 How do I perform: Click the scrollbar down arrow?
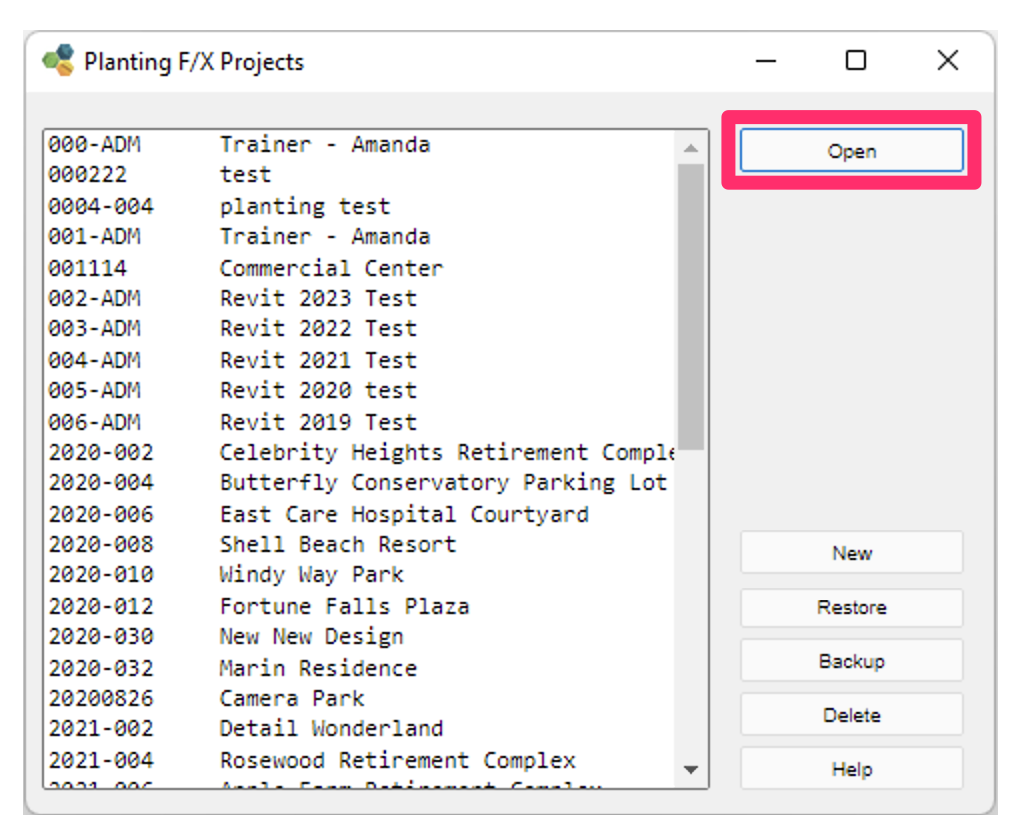tap(691, 771)
